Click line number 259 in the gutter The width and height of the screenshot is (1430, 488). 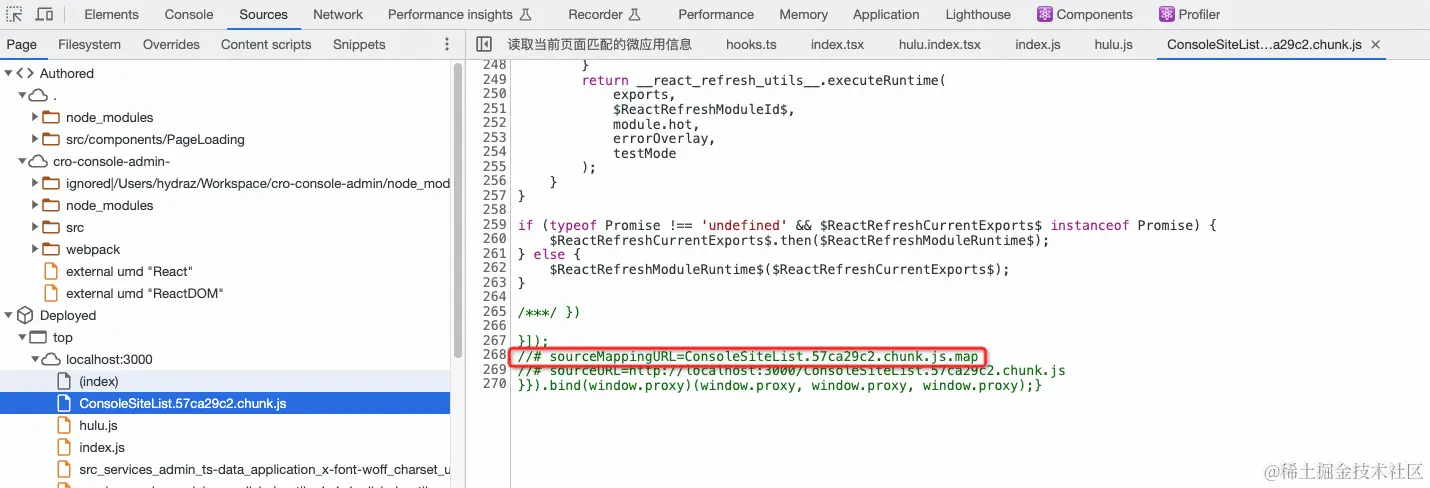tap(495, 225)
